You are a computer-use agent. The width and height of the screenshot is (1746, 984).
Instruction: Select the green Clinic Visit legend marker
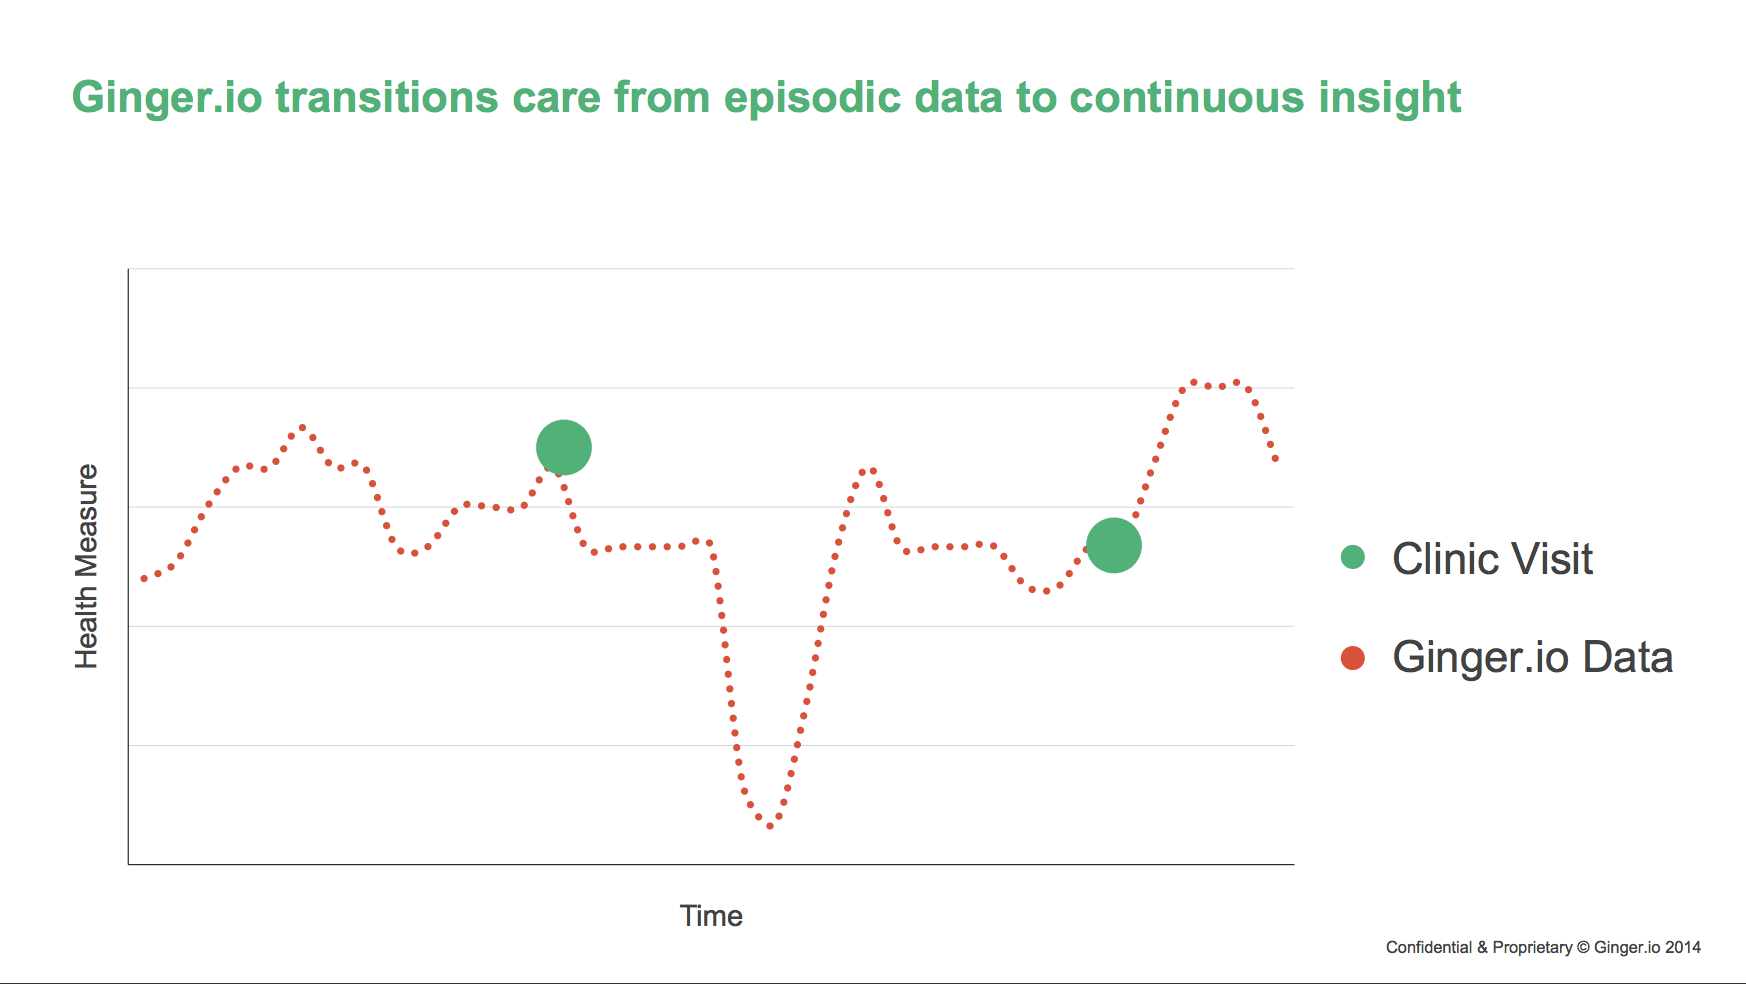[1353, 557]
